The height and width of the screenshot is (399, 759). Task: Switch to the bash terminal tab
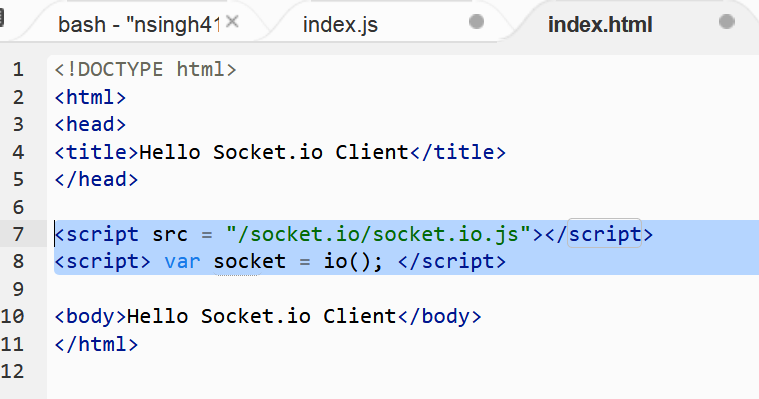(139, 24)
